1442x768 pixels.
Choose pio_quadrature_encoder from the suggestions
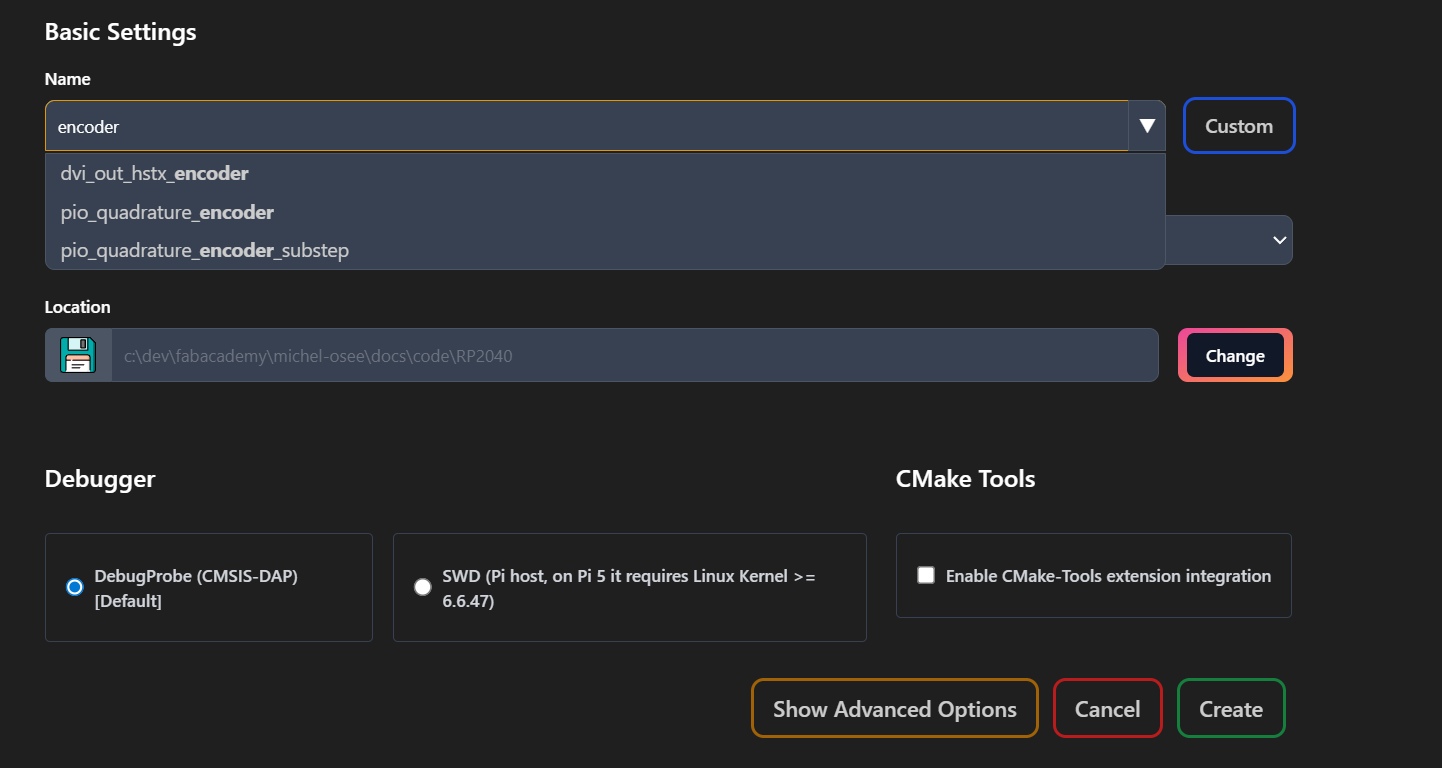(x=167, y=212)
